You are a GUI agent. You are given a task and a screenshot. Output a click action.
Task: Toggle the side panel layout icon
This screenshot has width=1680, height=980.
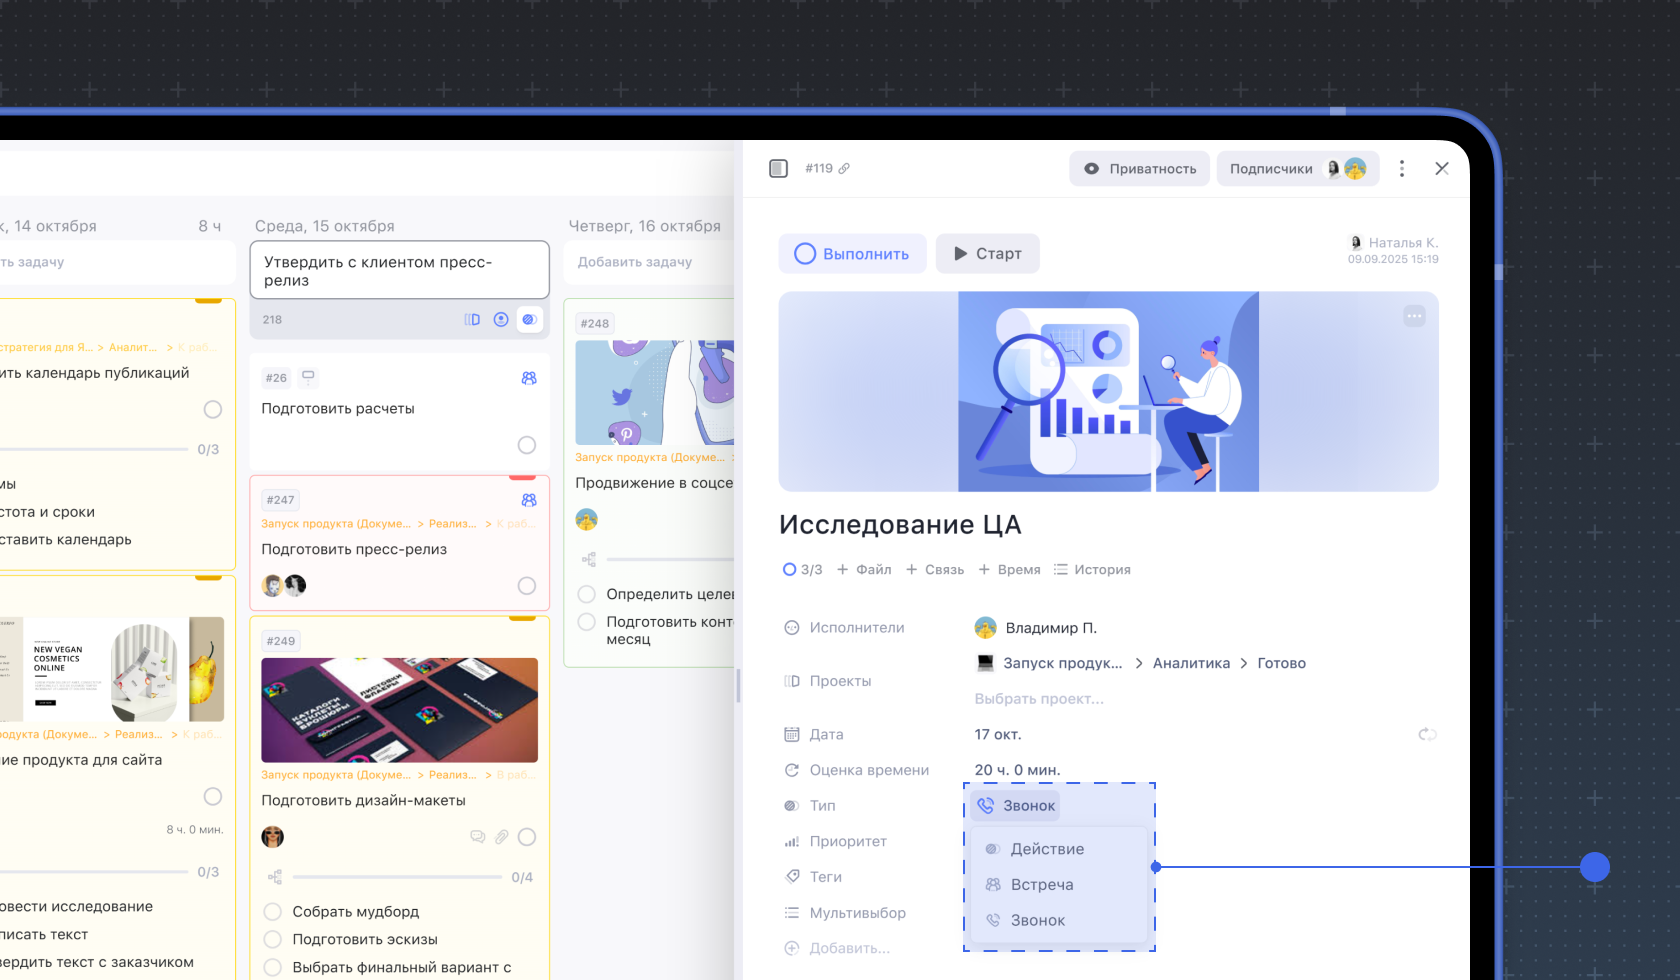tap(778, 169)
